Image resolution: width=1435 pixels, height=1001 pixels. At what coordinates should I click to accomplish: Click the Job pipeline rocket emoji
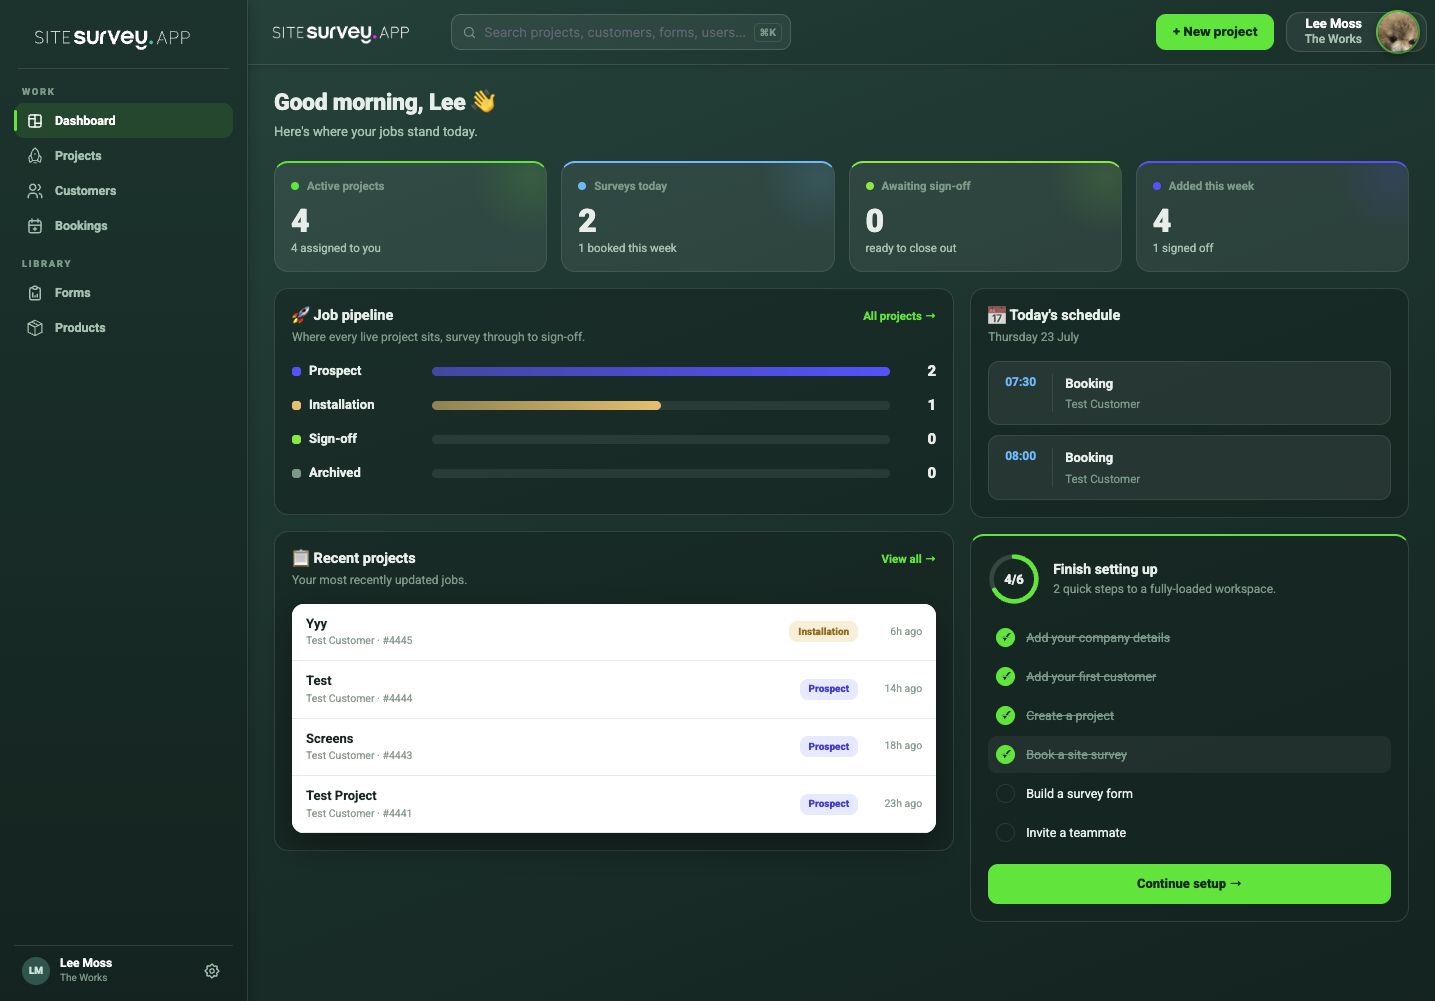coord(300,315)
